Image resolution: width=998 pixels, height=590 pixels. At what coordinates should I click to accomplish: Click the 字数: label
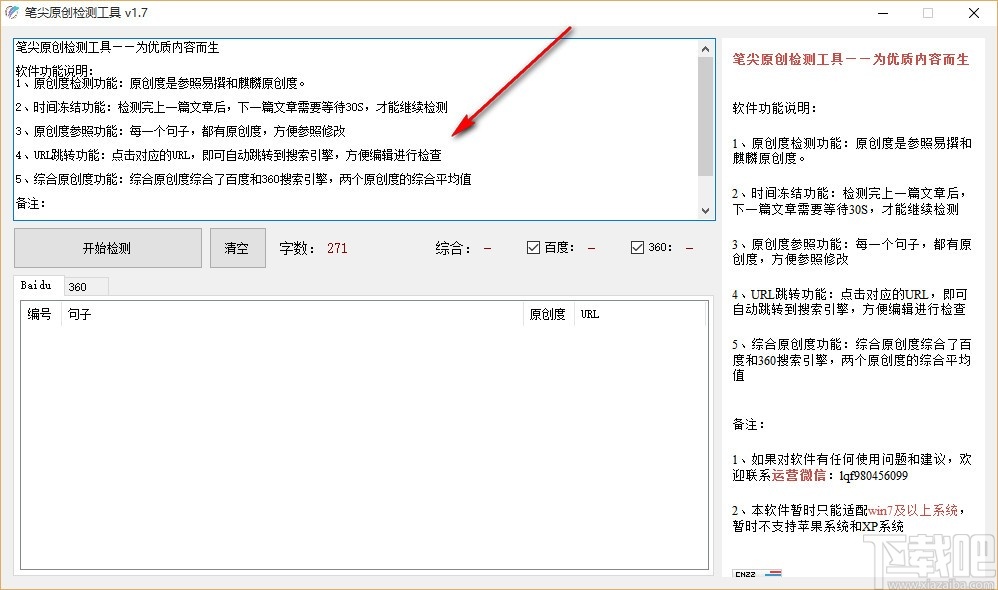pos(297,248)
